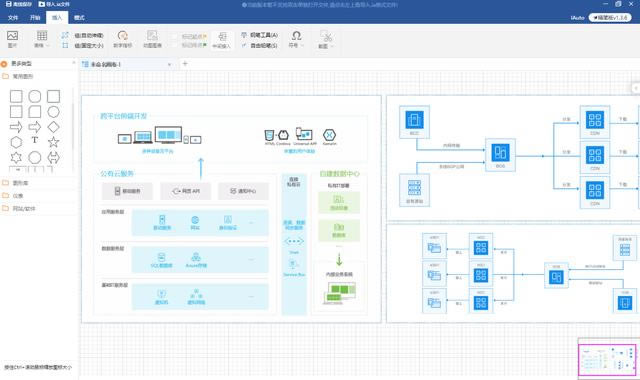Switch to the 开始 ribbon tab
Viewport: 640px width, 380px height.
(x=35, y=18)
